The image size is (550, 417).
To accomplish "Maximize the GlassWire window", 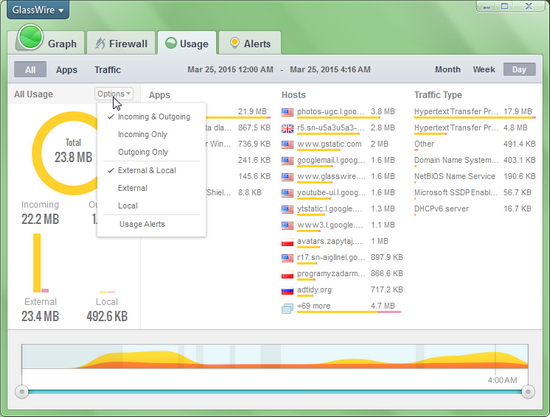I will click(x=504, y=6).
